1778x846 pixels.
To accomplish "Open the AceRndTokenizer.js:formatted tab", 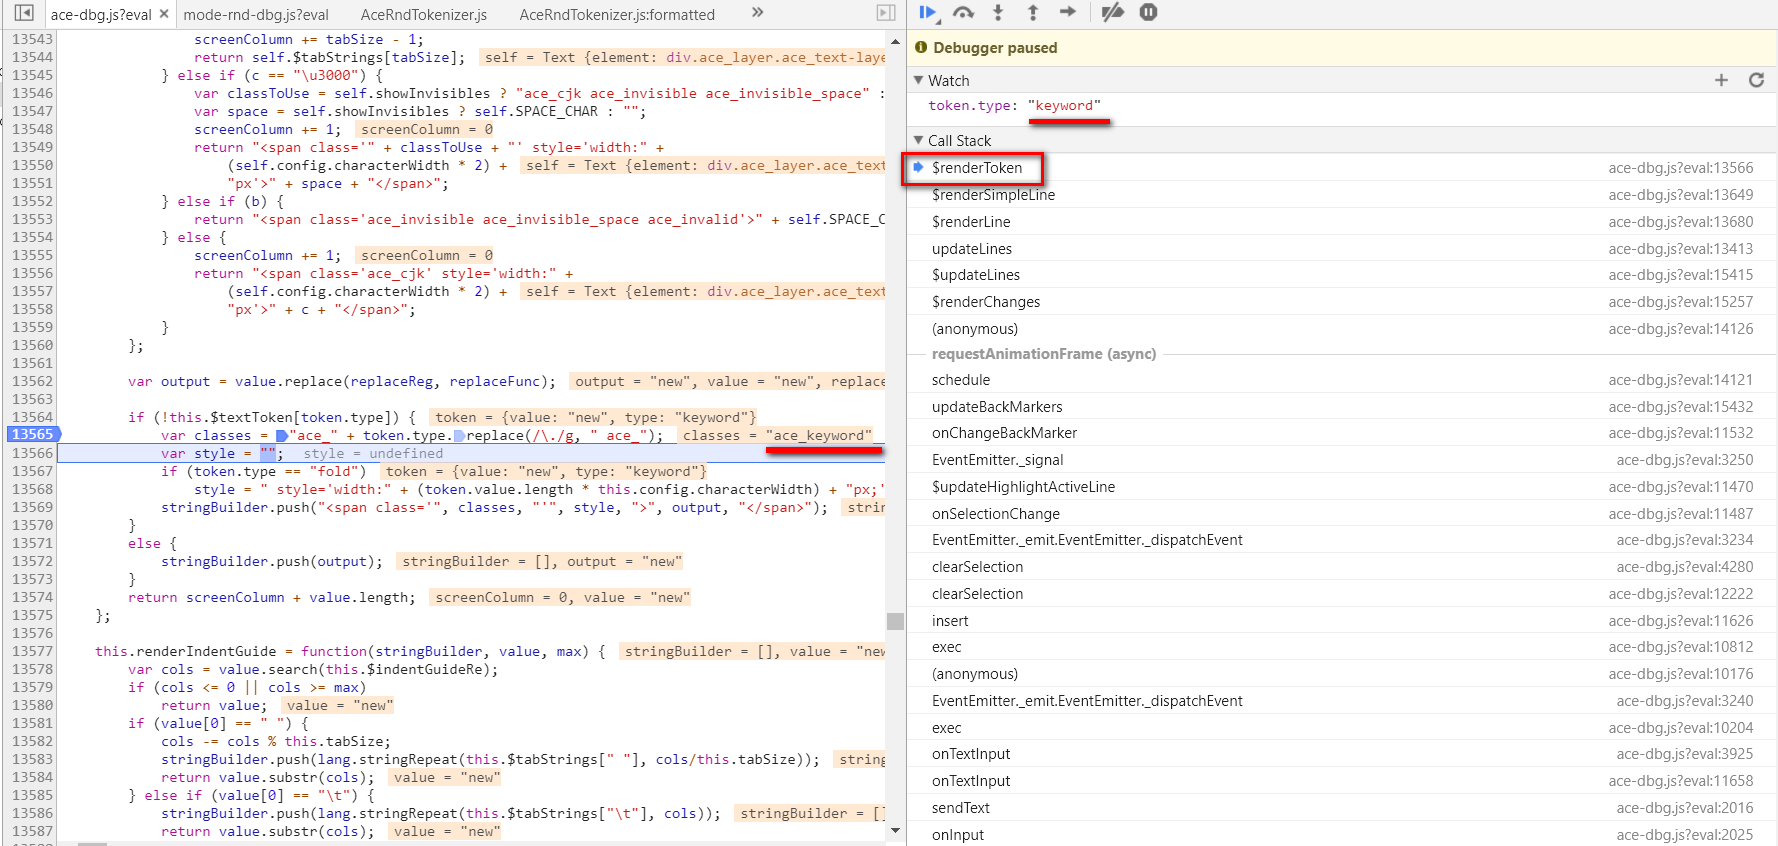I will coord(617,14).
